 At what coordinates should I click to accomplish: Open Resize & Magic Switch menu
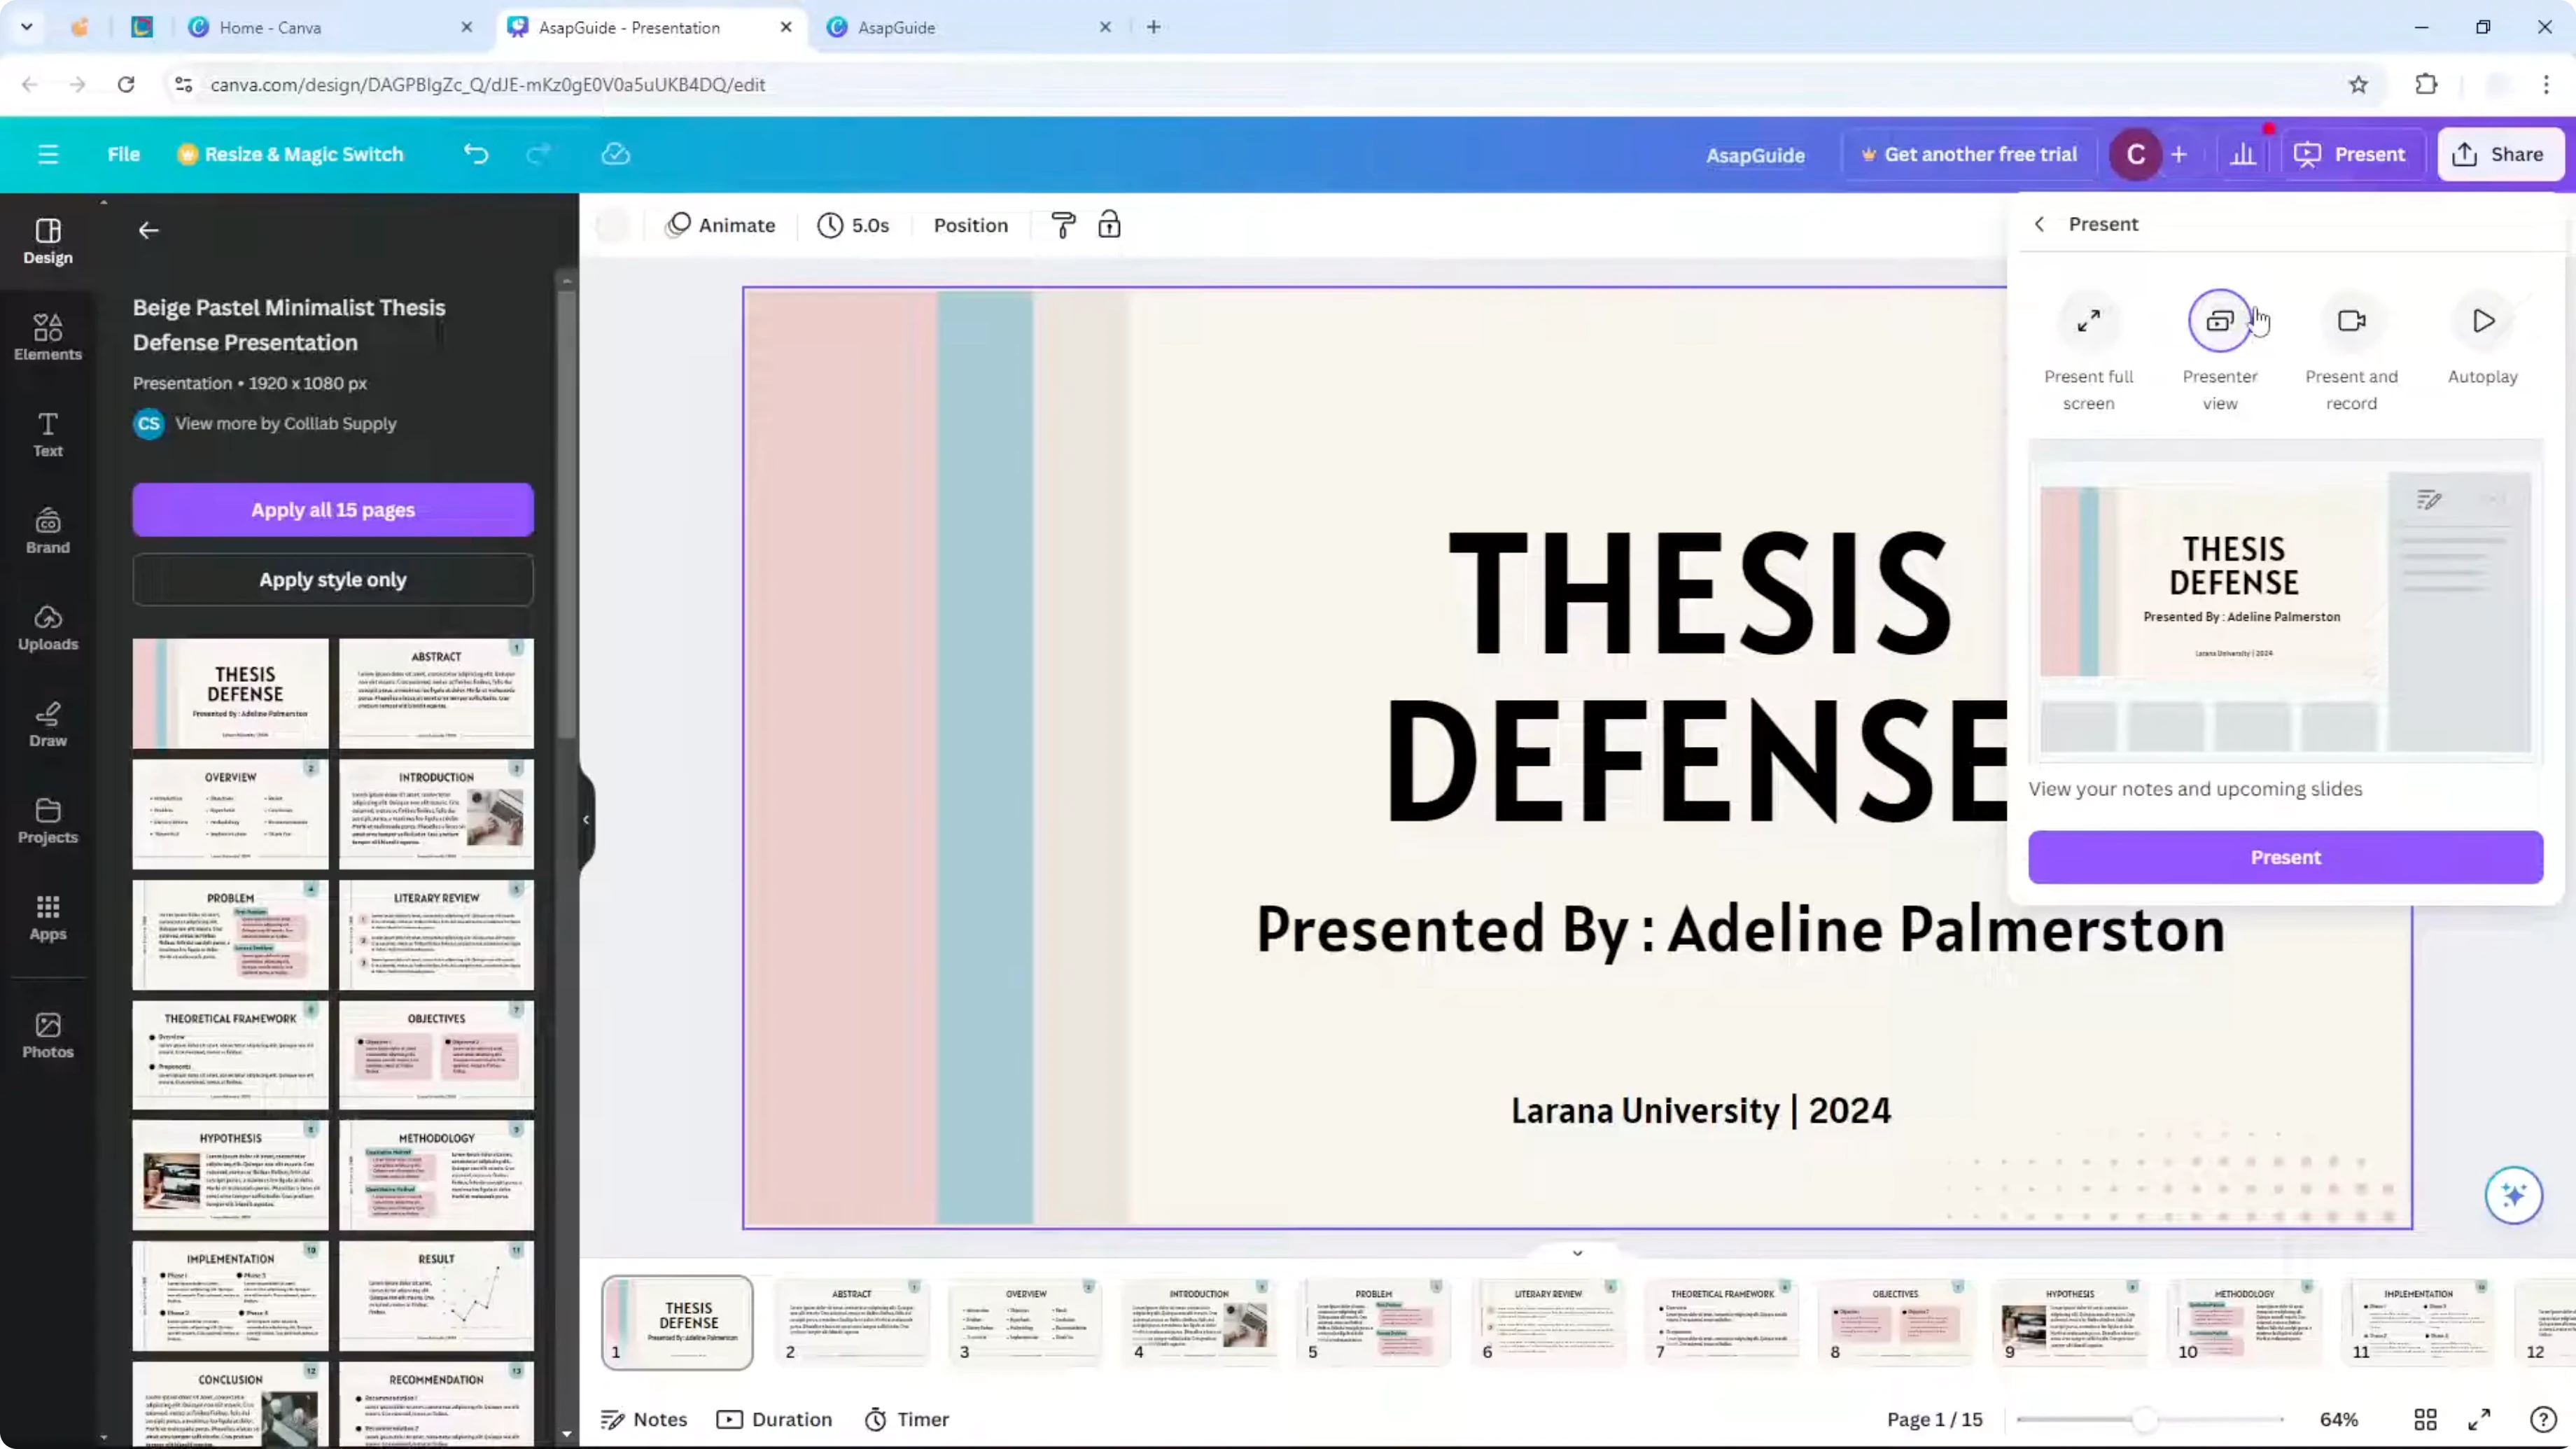click(290, 154)
